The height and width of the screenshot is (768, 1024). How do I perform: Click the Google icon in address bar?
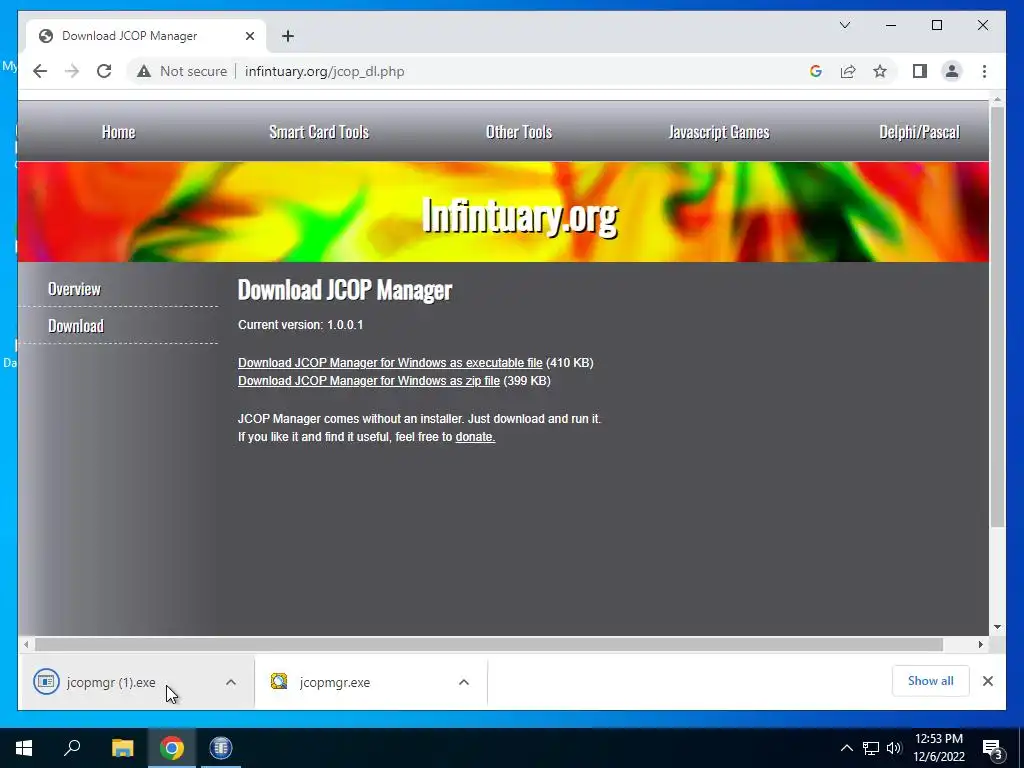click(x=816, y=71)
